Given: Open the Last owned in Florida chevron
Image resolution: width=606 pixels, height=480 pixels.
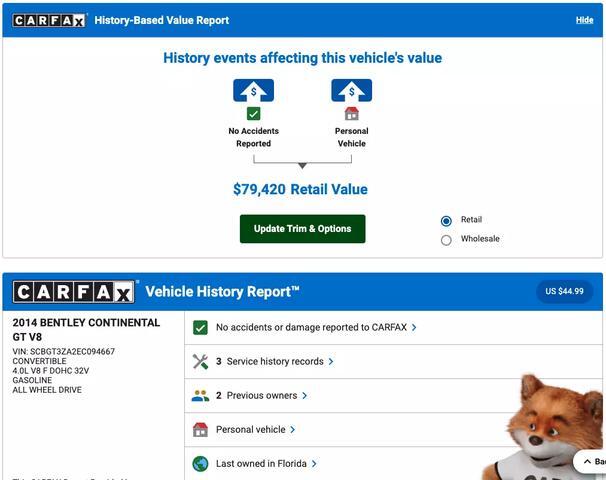Looking at the screenshot, I should click(x=314, y=464).
